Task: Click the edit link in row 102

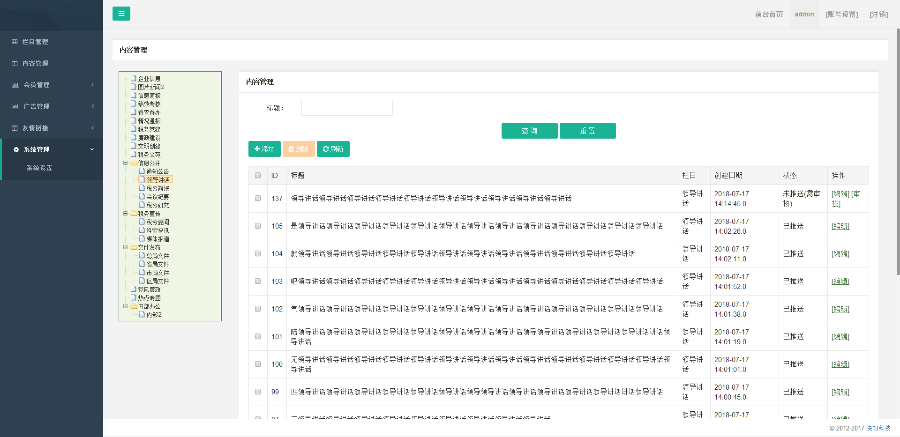Action: point(840,309)
